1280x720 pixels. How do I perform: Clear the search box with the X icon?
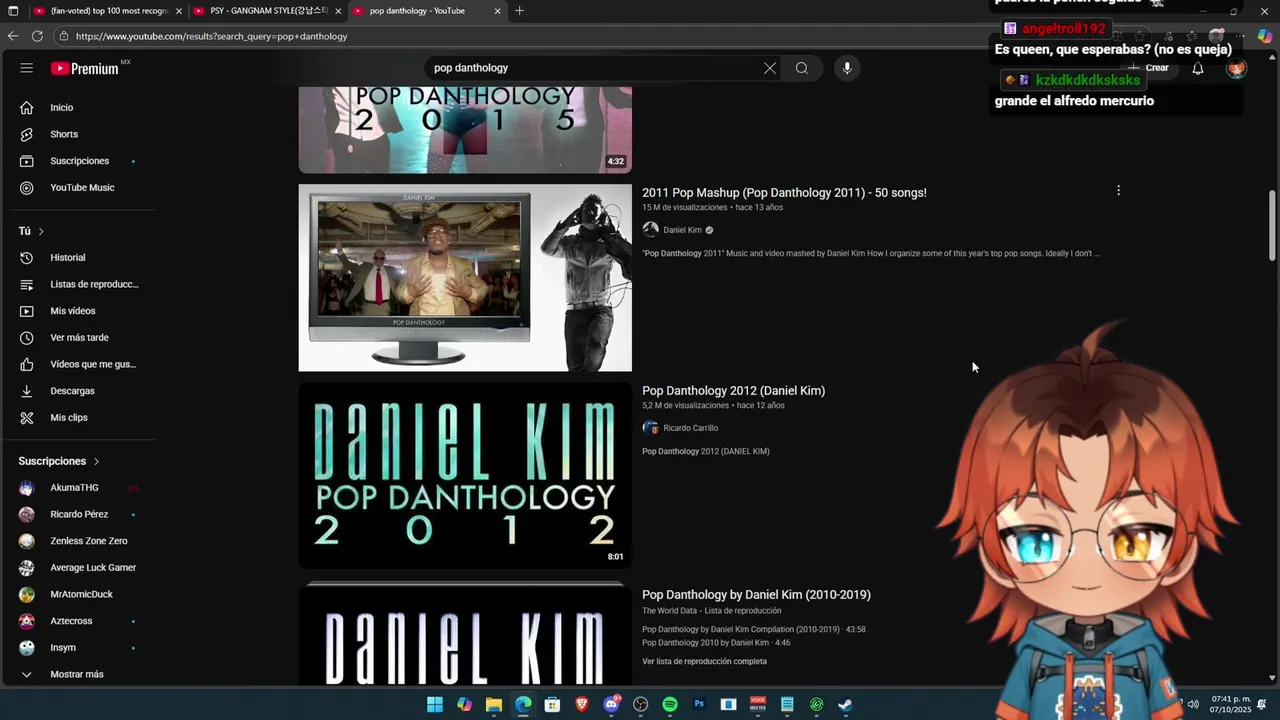[x=769, y=68]
